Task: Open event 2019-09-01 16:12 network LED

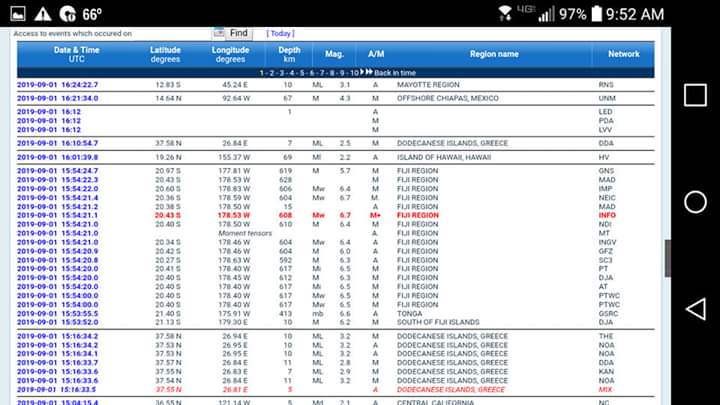Action: (49, 112)
